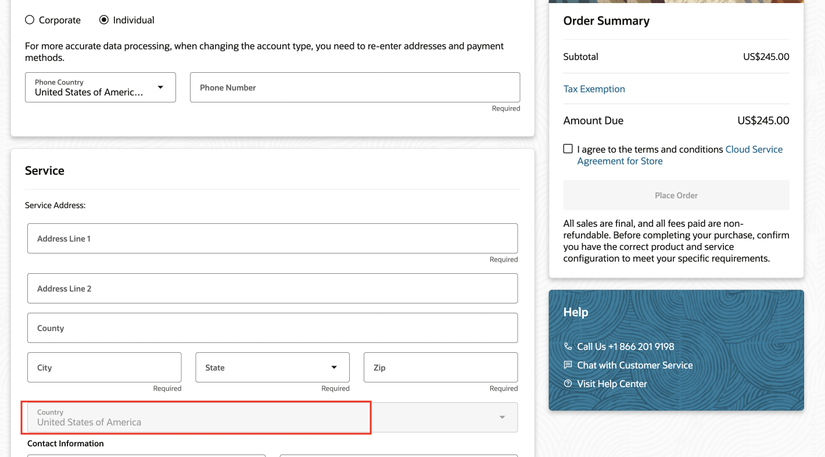This screenshot has width=825, height=457.
Task: Open the Phone Country dropdown
Action: pyautogui.click(x=100, y=87)
